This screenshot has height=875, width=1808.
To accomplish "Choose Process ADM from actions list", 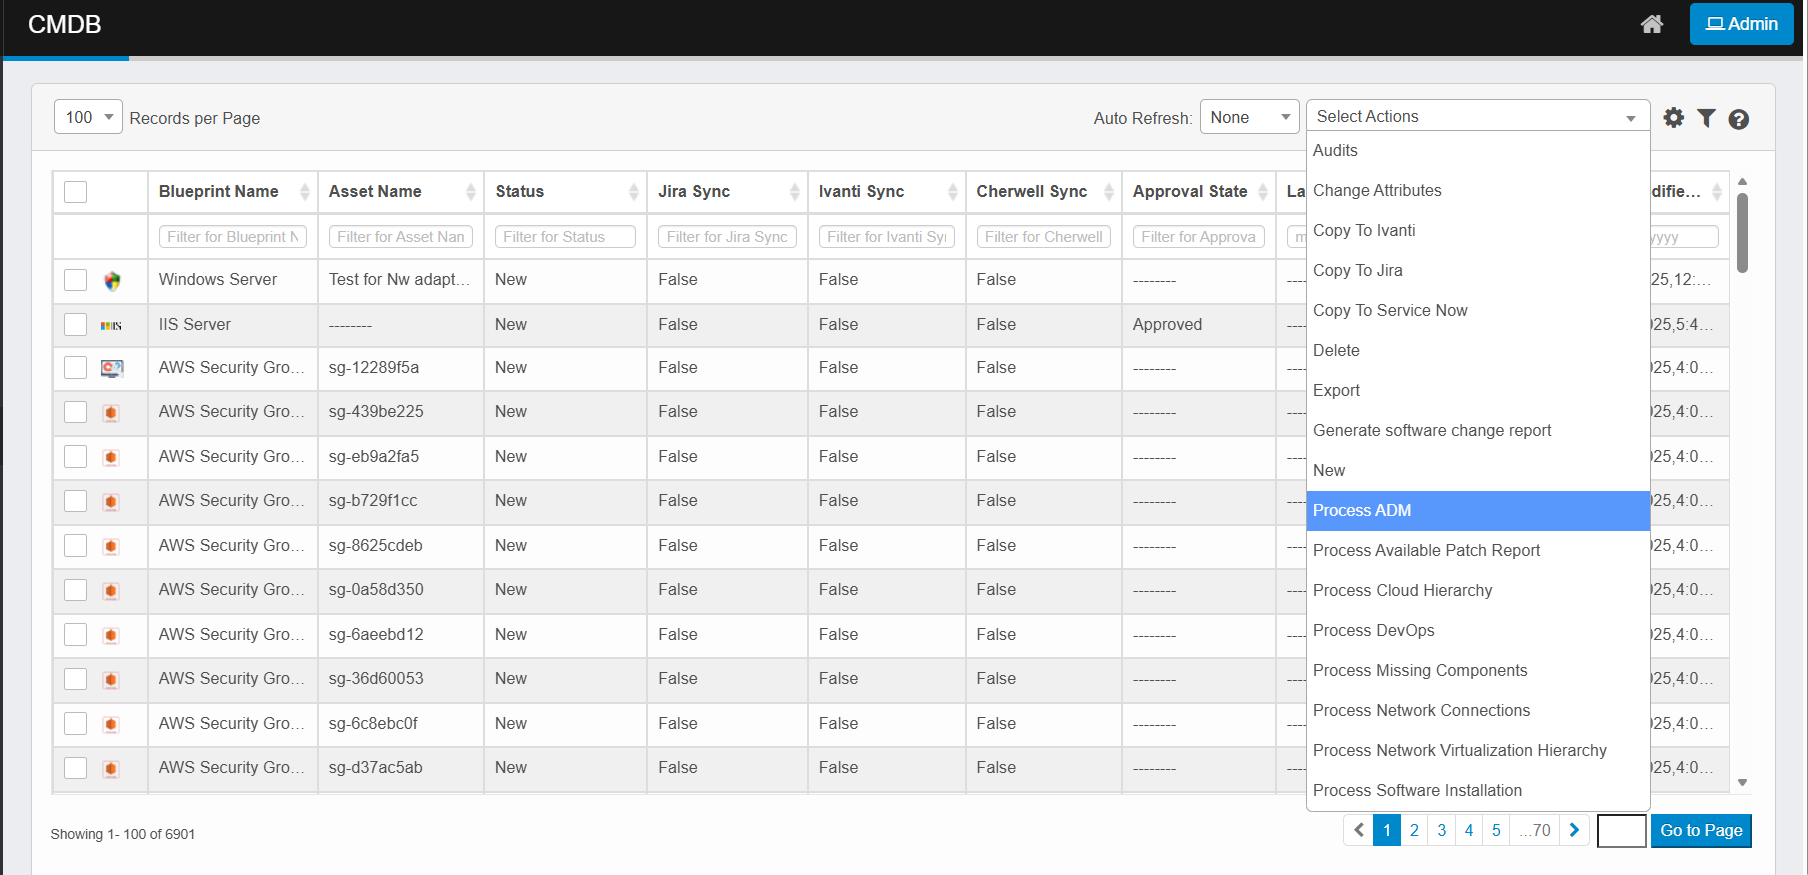I will click(x=1476, y=510).
